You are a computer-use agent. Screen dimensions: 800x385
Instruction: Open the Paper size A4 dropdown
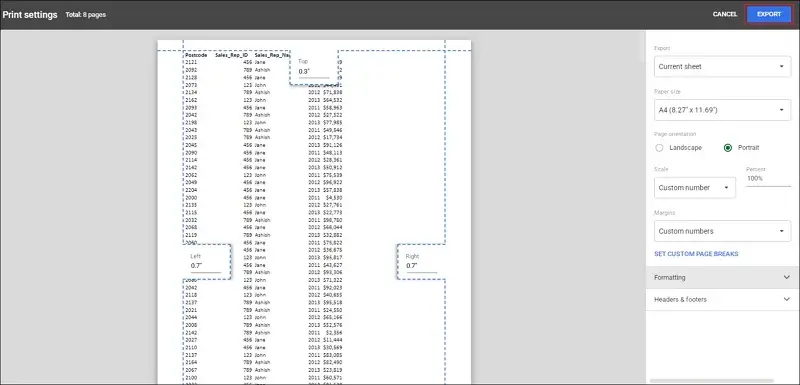click(722, 110)
